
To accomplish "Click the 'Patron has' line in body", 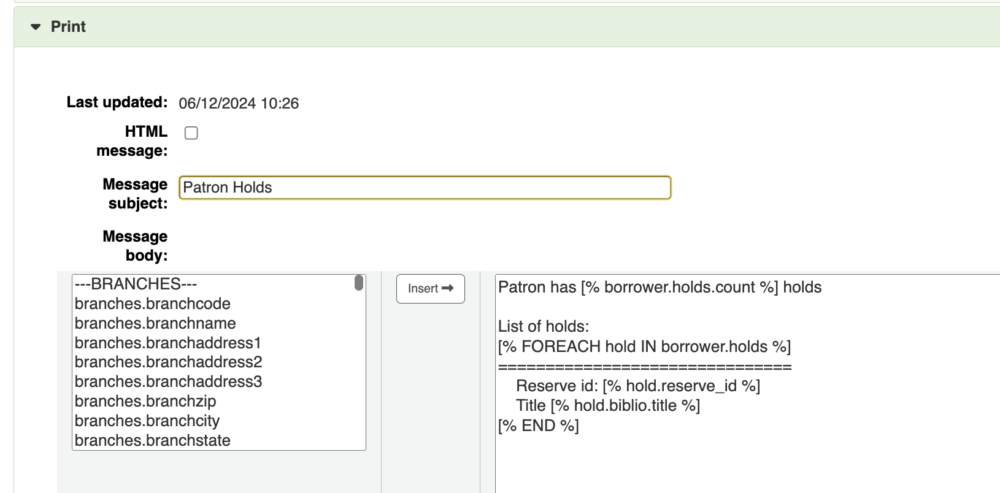I will [659, 287].
